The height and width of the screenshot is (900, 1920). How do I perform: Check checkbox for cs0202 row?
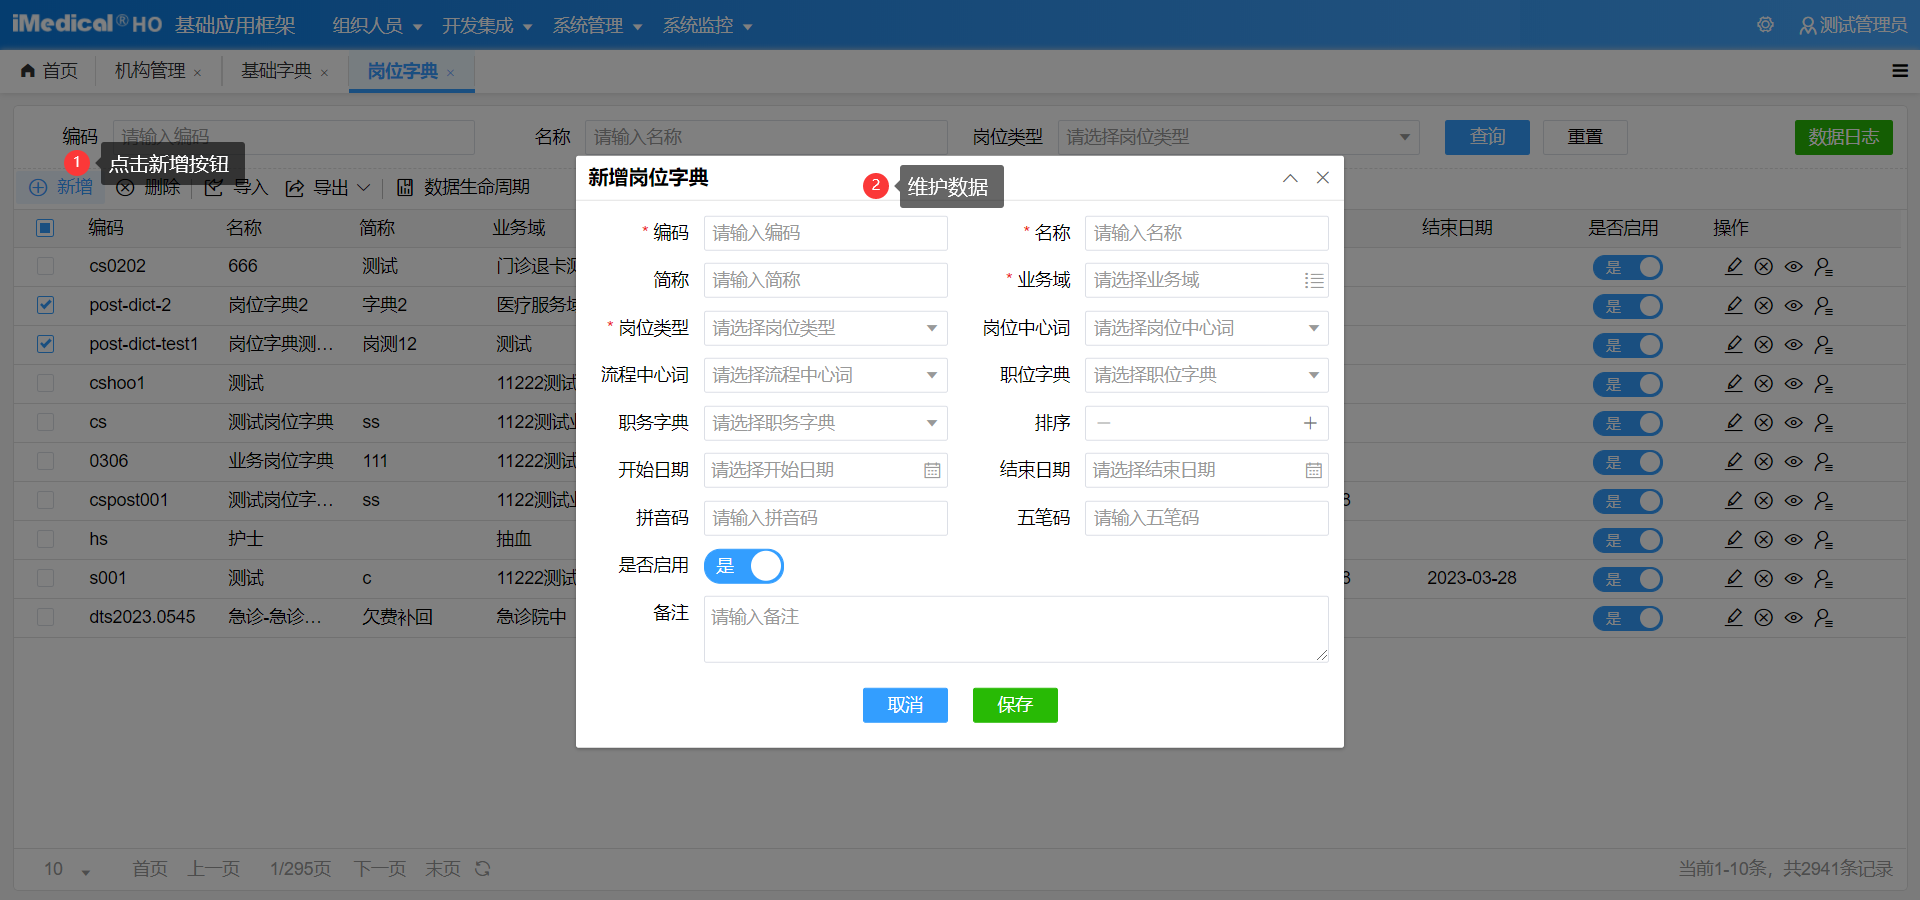(x=45, y=266)
